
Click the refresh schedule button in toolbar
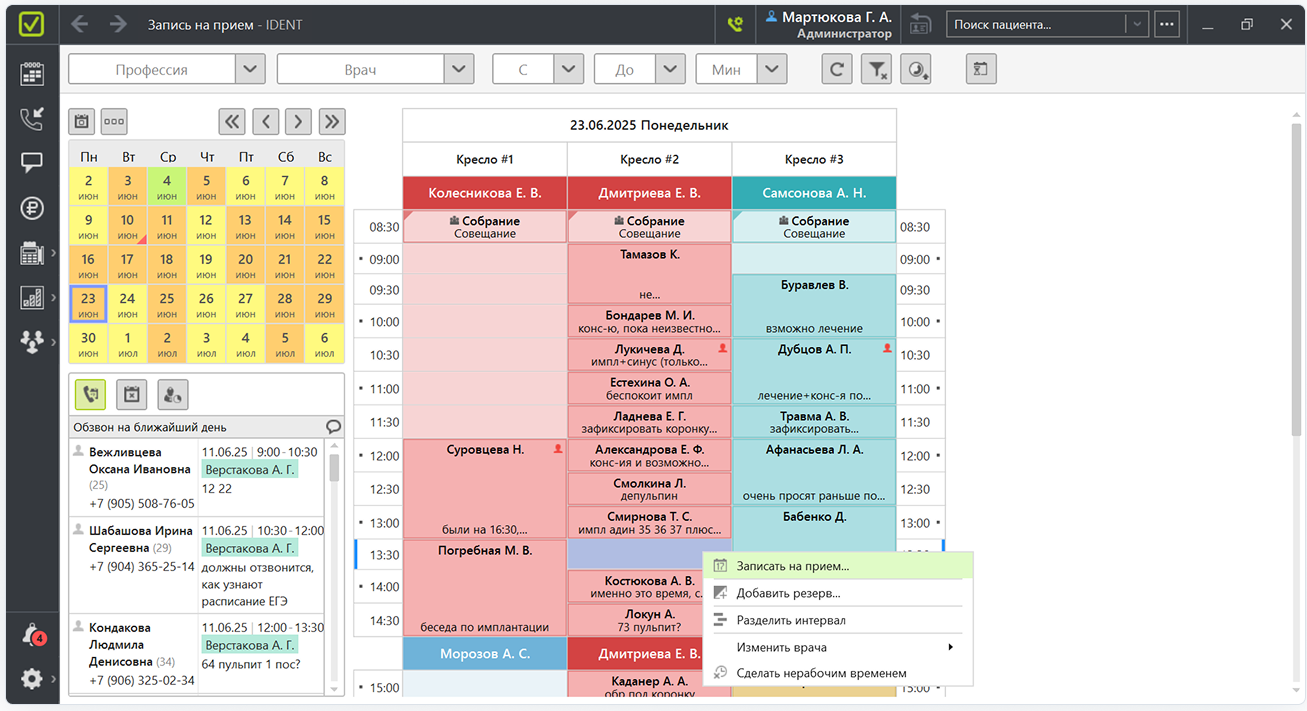pyautogui.click(x=836, y=69)
